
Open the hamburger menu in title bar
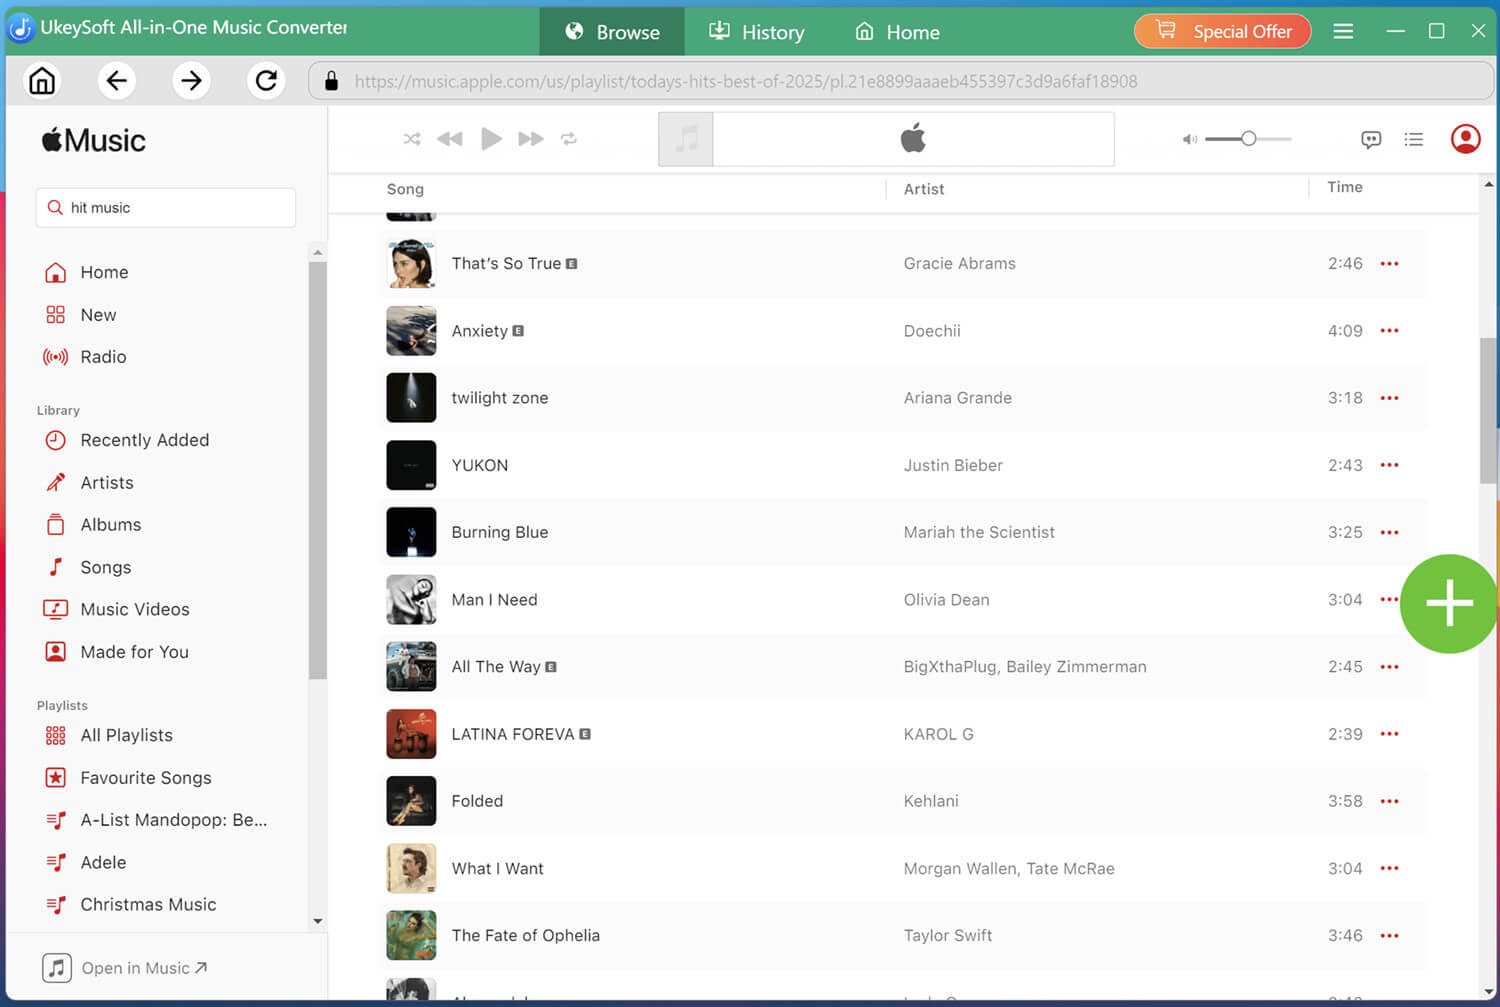[x=1343, y=31]
